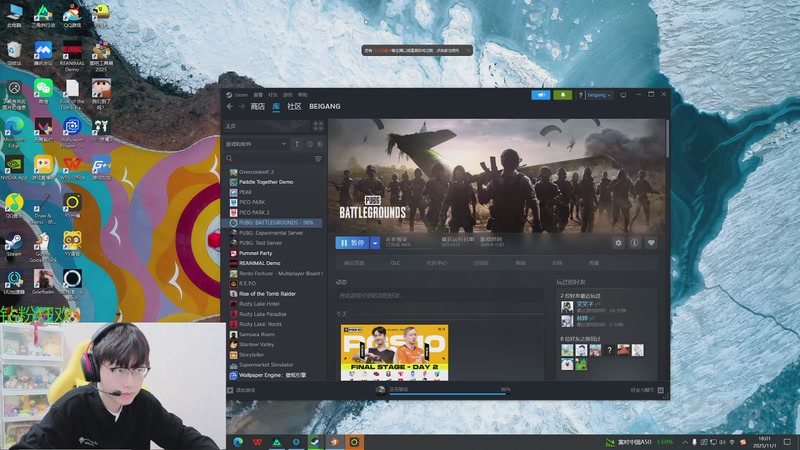Open the 库 library tab
The image size is (800, 450).
click(276, 107)
